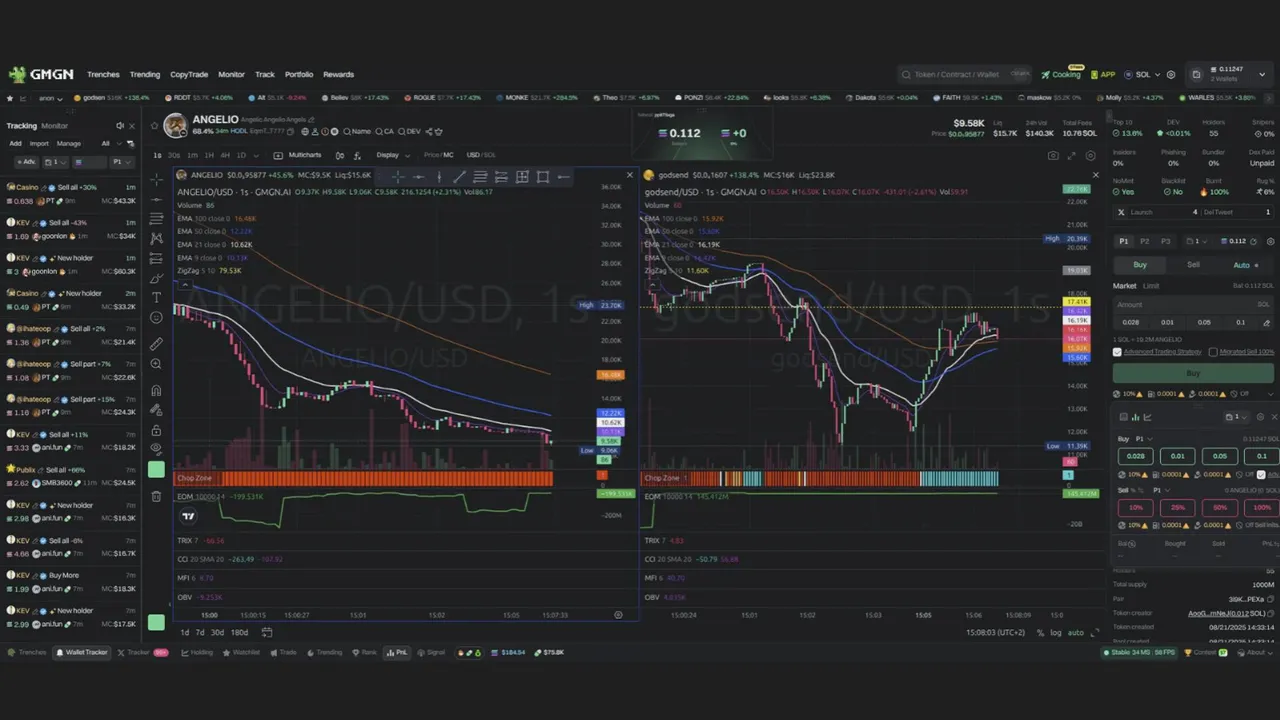Screen dimensions: 1280x720
Task: Click the Amount input field
Action: tap(1193, 304)
